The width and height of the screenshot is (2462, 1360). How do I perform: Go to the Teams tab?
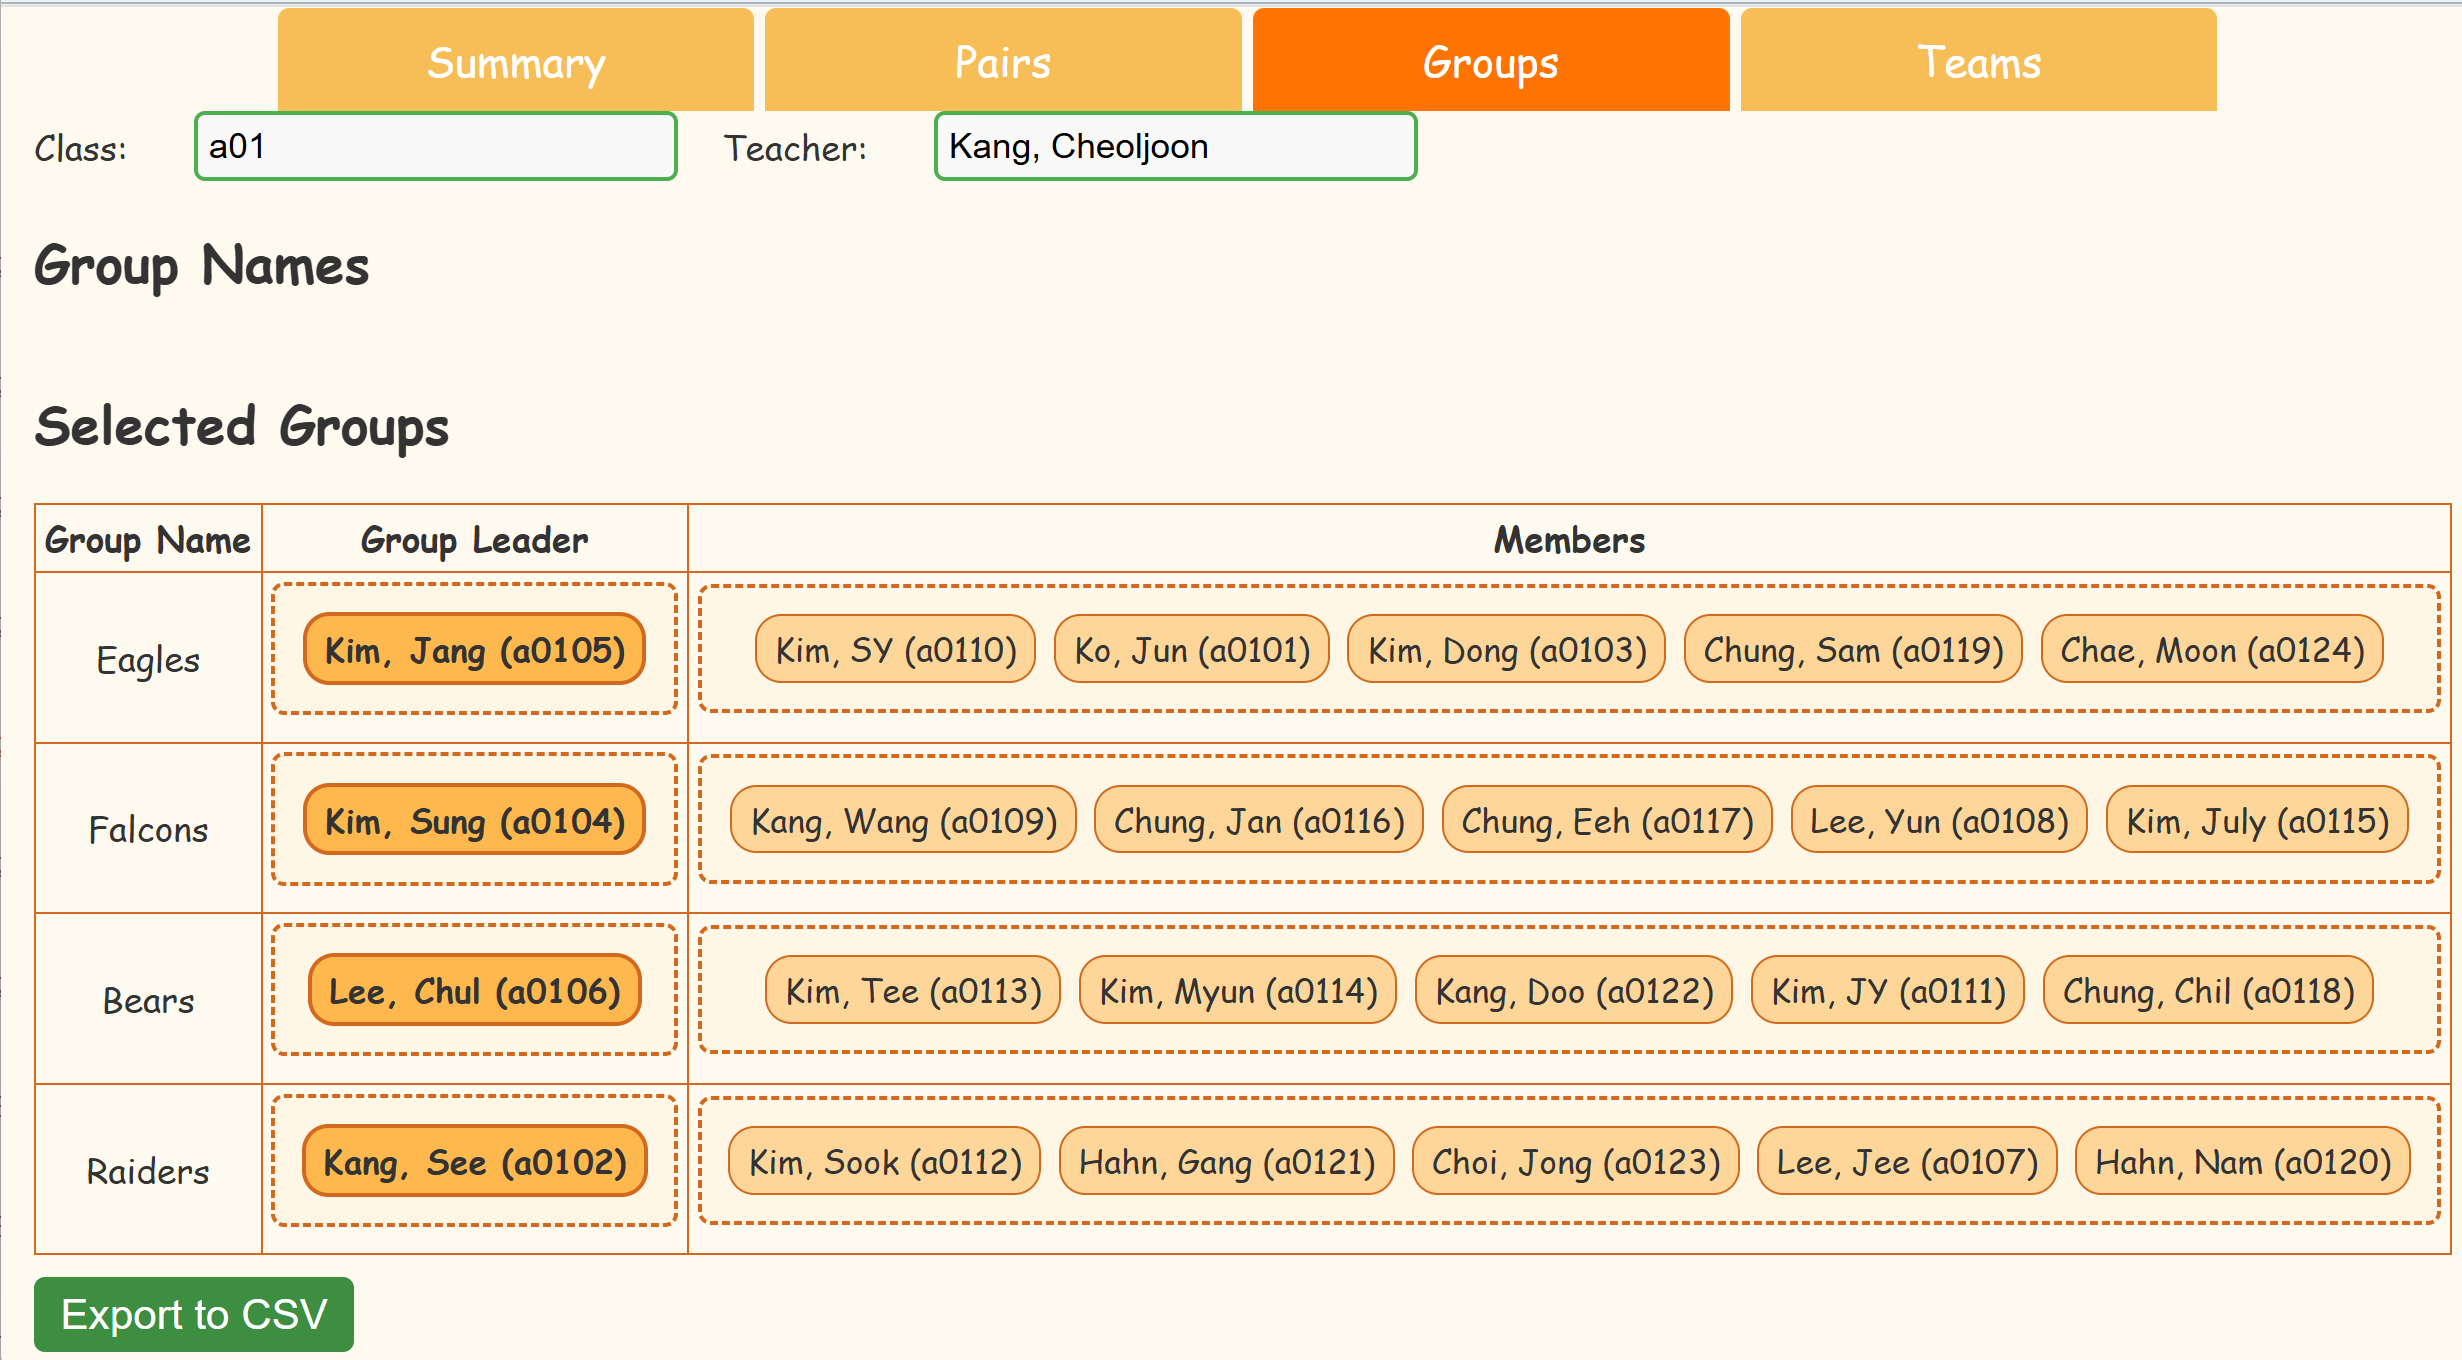(x=1978, y=62)
